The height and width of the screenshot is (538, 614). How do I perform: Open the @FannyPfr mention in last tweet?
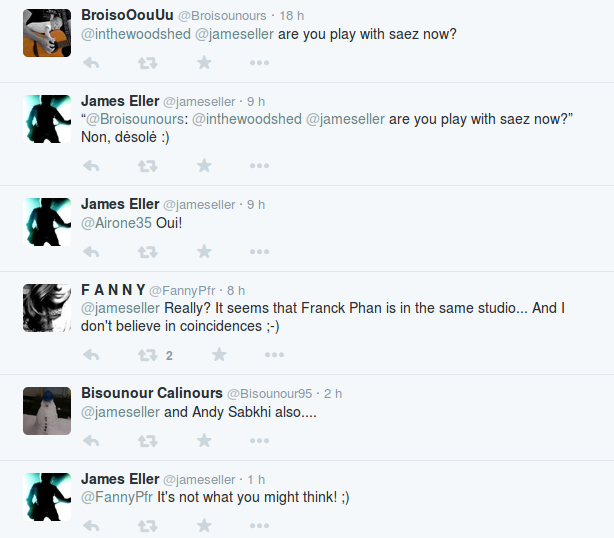pos(116,497)
